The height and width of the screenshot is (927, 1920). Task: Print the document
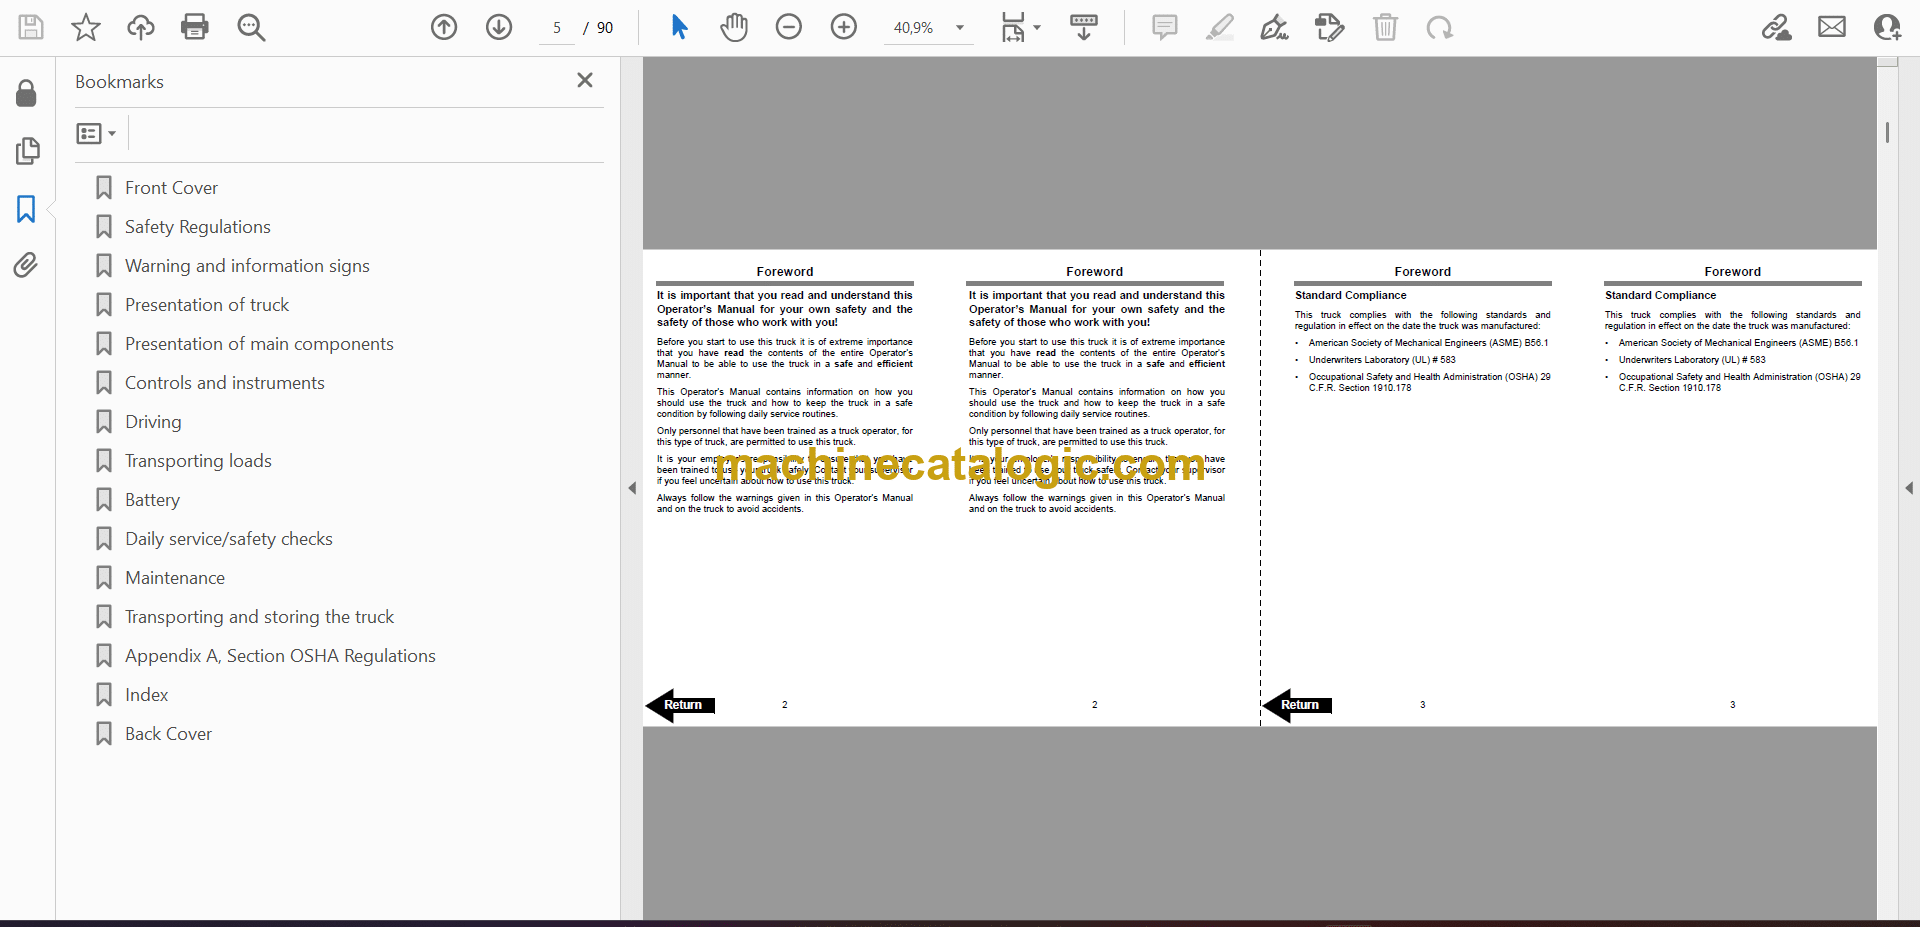pos(195,27)
